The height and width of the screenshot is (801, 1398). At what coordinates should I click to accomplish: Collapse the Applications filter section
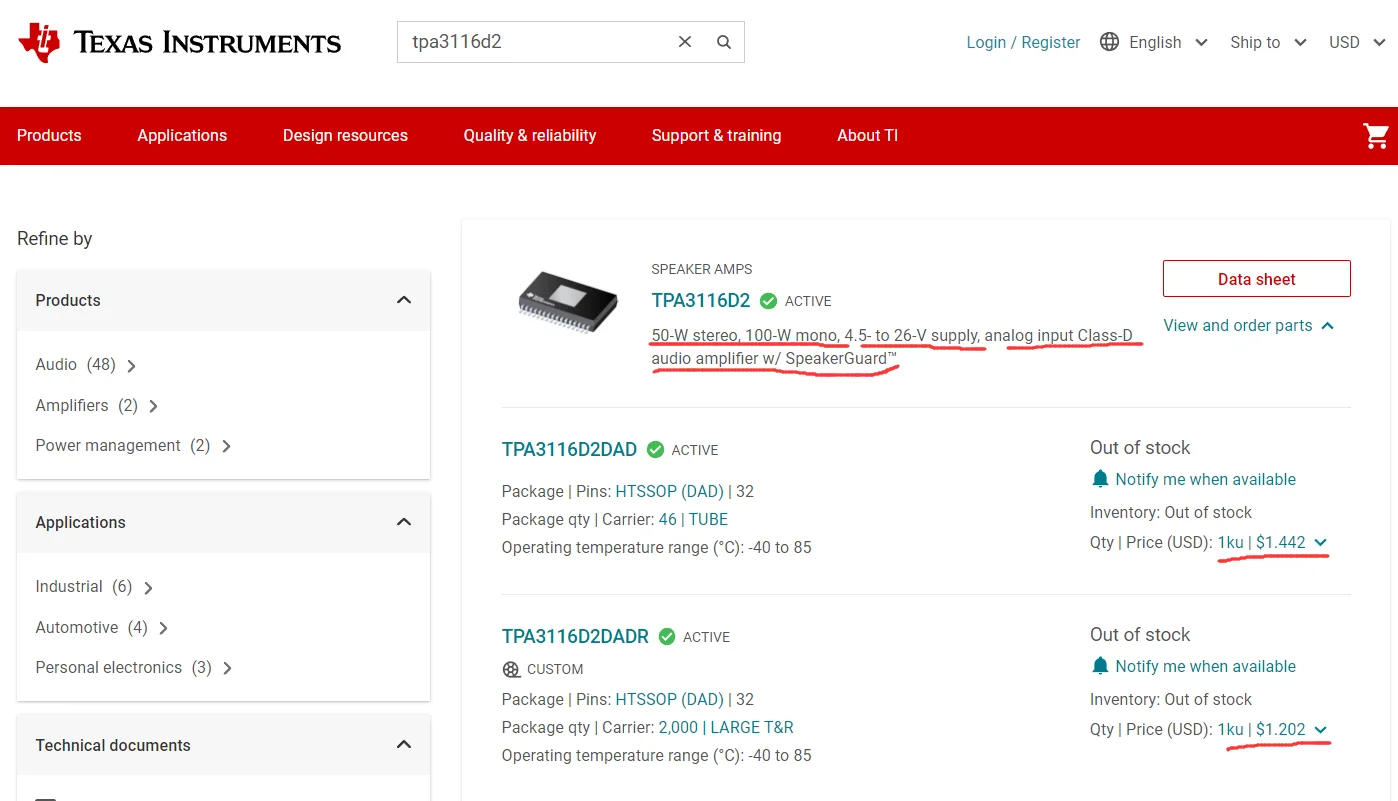tap(404, 522)
